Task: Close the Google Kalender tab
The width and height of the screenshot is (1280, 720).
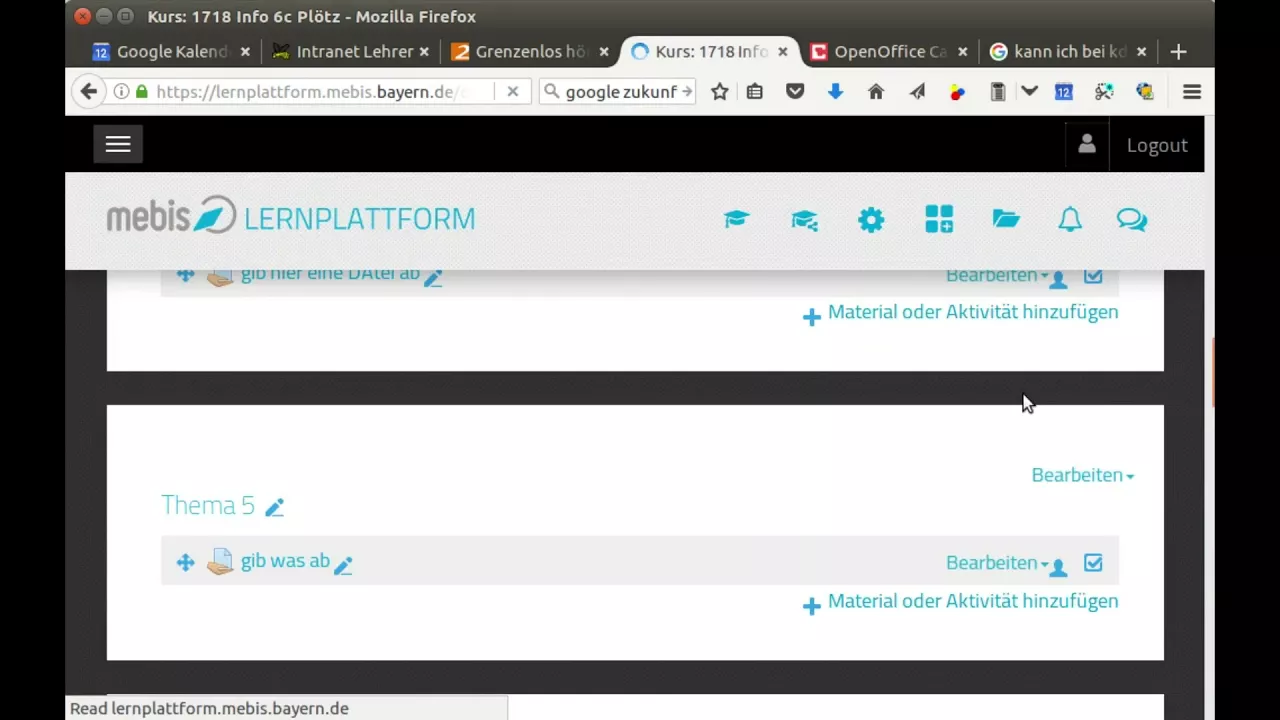Action: (244, 51)
